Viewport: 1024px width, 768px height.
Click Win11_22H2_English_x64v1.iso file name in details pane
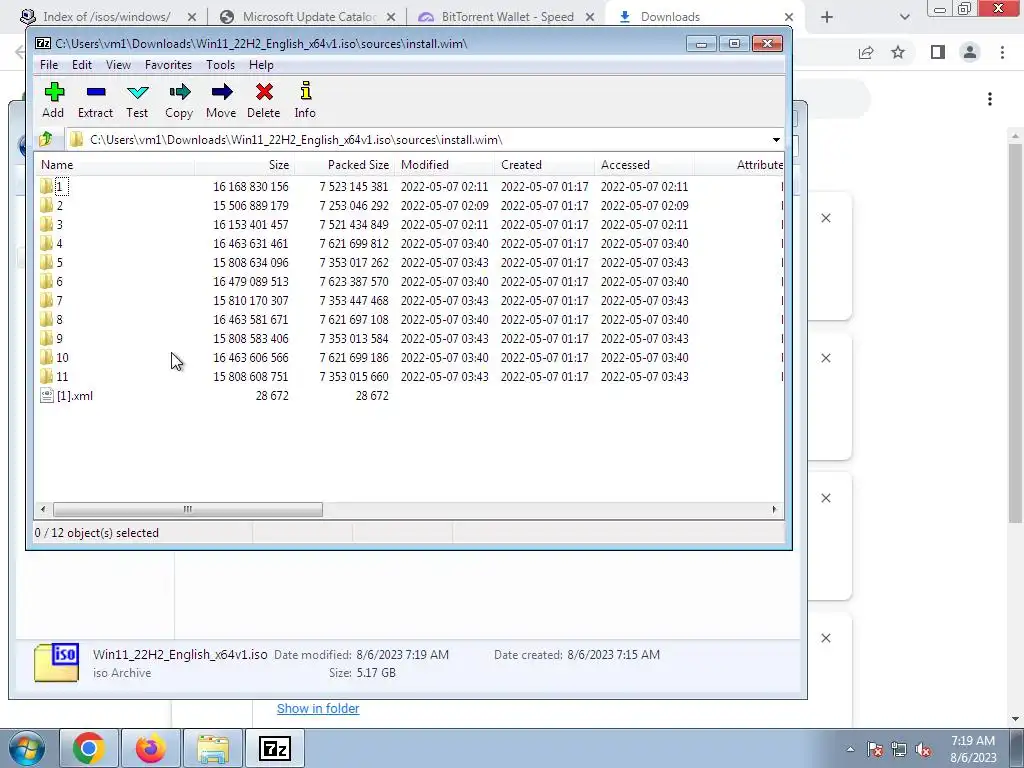tap(180, 654)
